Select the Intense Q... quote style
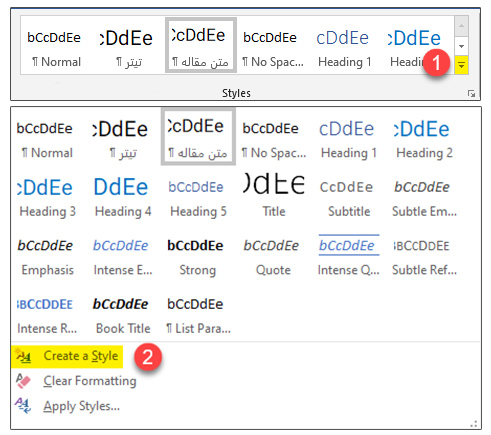 (x=349, y=256)
